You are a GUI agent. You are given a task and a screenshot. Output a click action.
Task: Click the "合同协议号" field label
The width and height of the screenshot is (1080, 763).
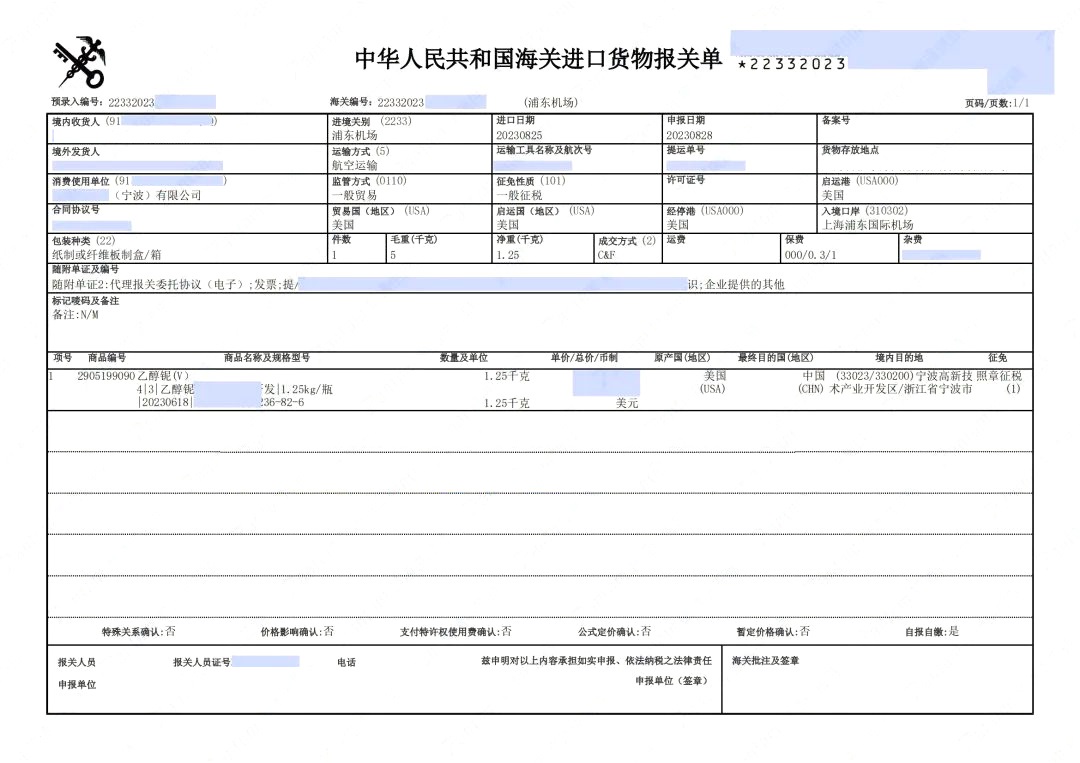click(76, 209)
